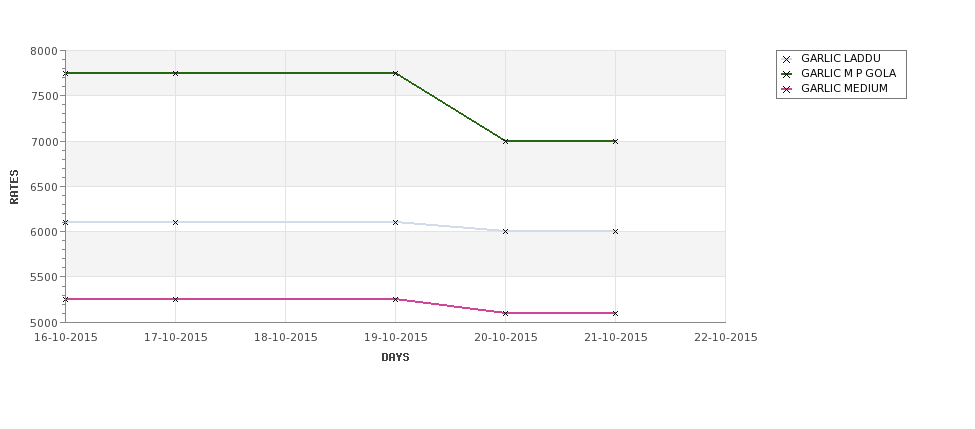Click the DAYS x-axis title
The image size is (975, 429).
click(x=395, y=357)
